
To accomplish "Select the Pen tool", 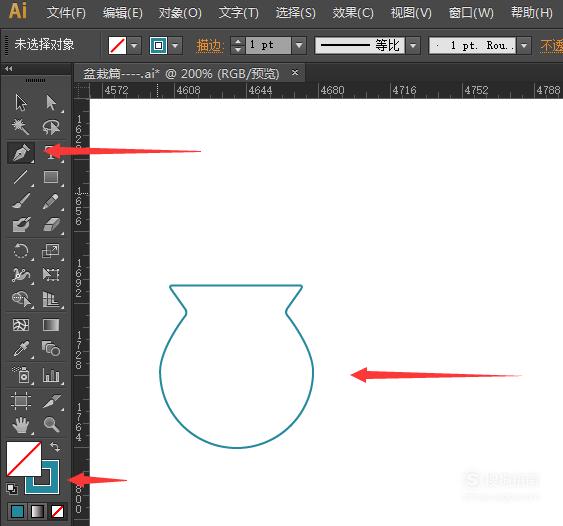I will (x=21, y=153).
